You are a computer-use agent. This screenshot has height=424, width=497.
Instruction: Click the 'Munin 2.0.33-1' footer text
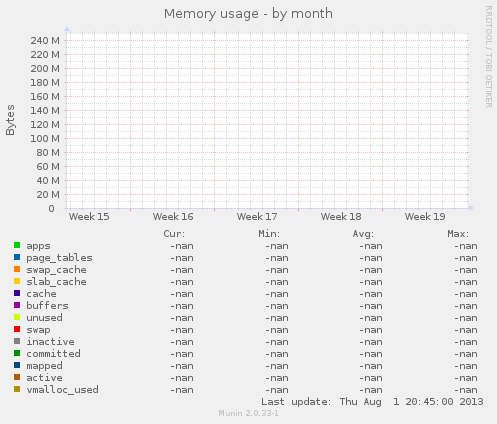click(x=248, y=413)
